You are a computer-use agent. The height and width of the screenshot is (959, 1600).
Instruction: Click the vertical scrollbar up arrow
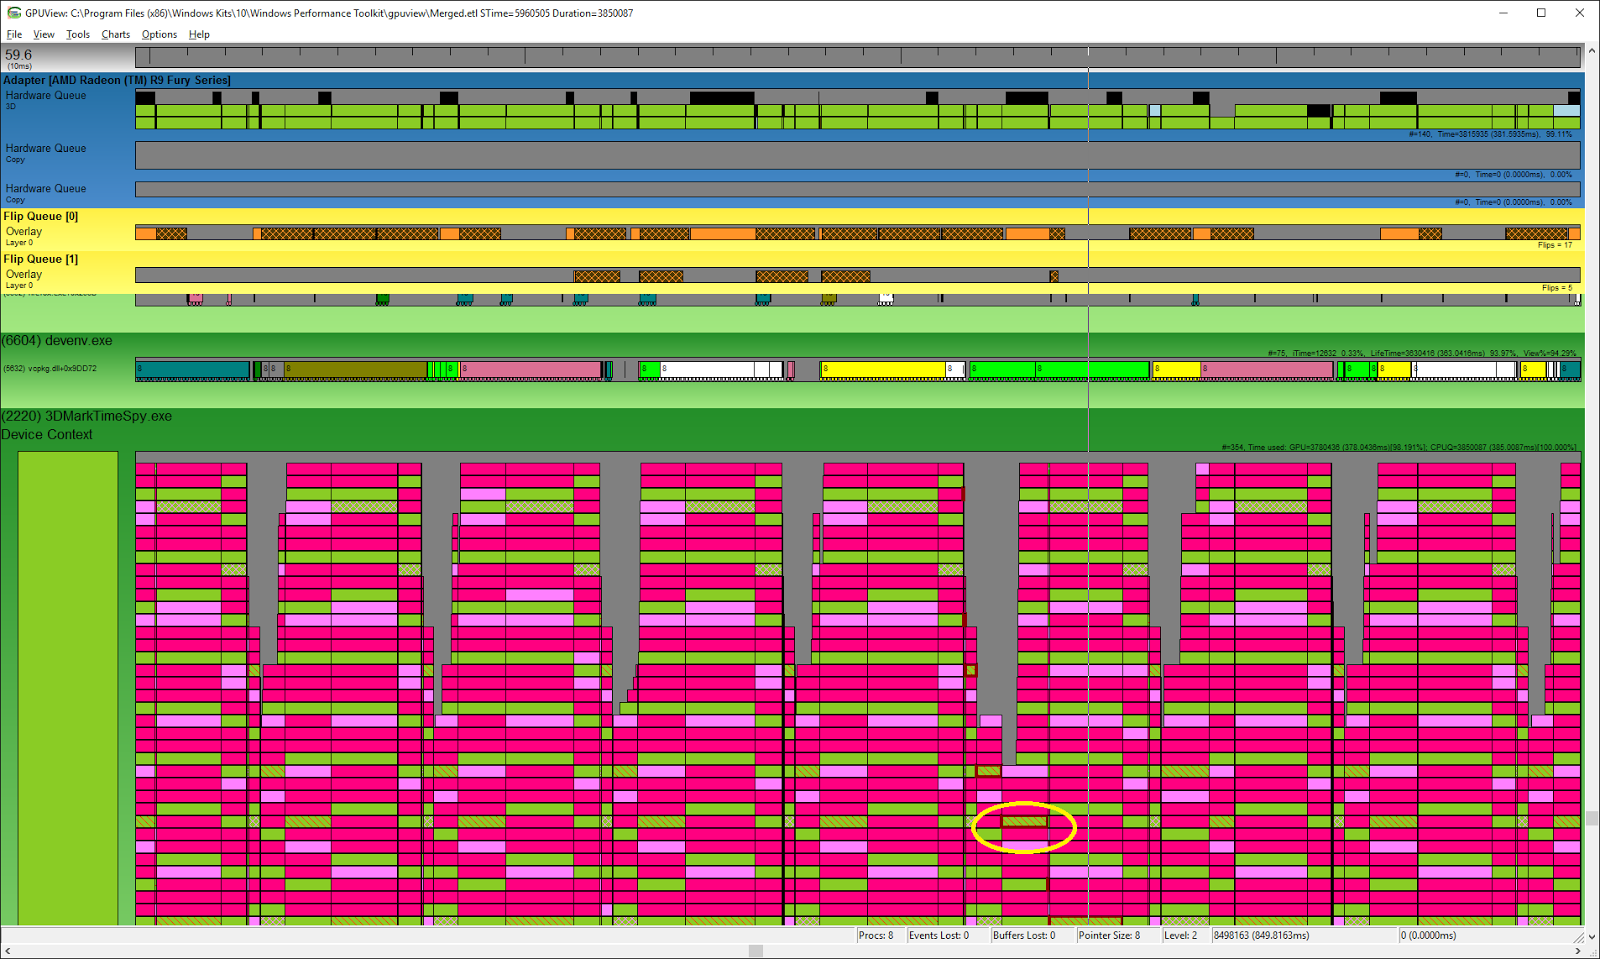coord(1592,51)
